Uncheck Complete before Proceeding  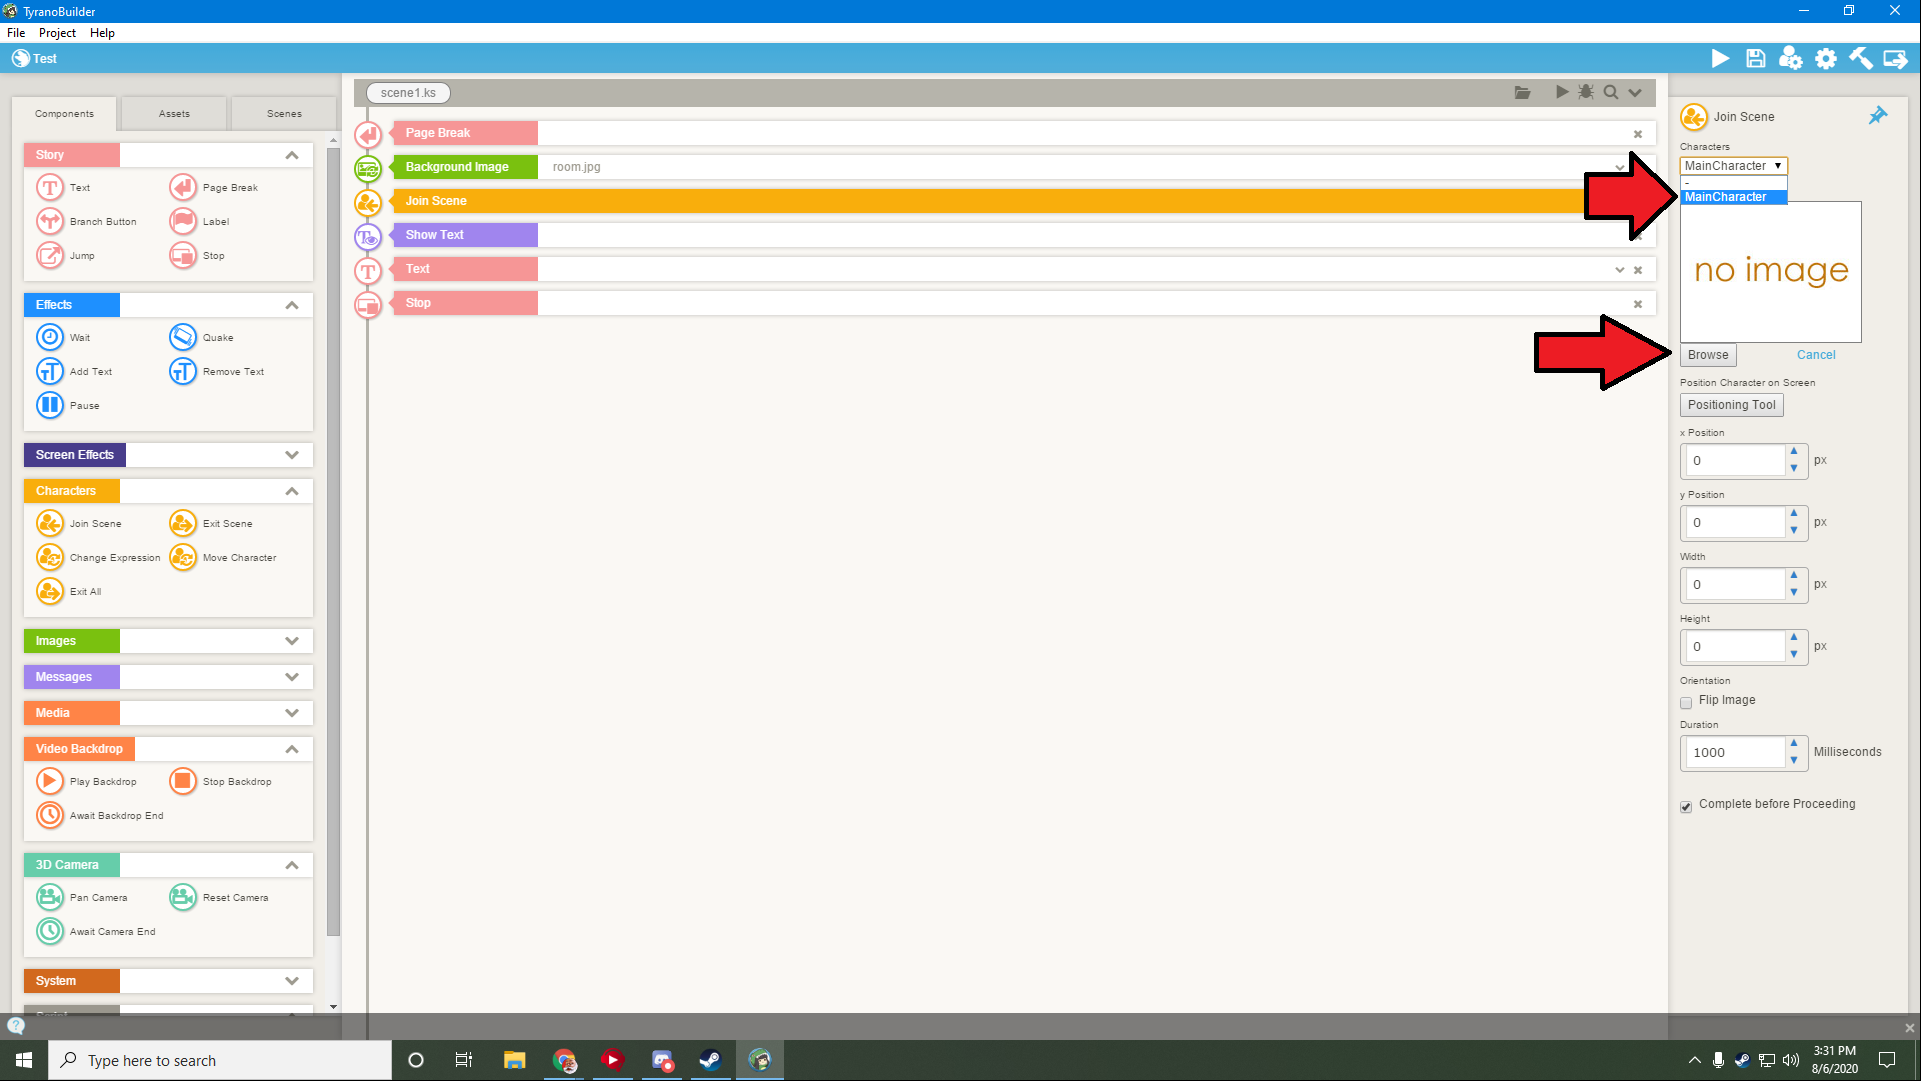tap(1686, 806)
